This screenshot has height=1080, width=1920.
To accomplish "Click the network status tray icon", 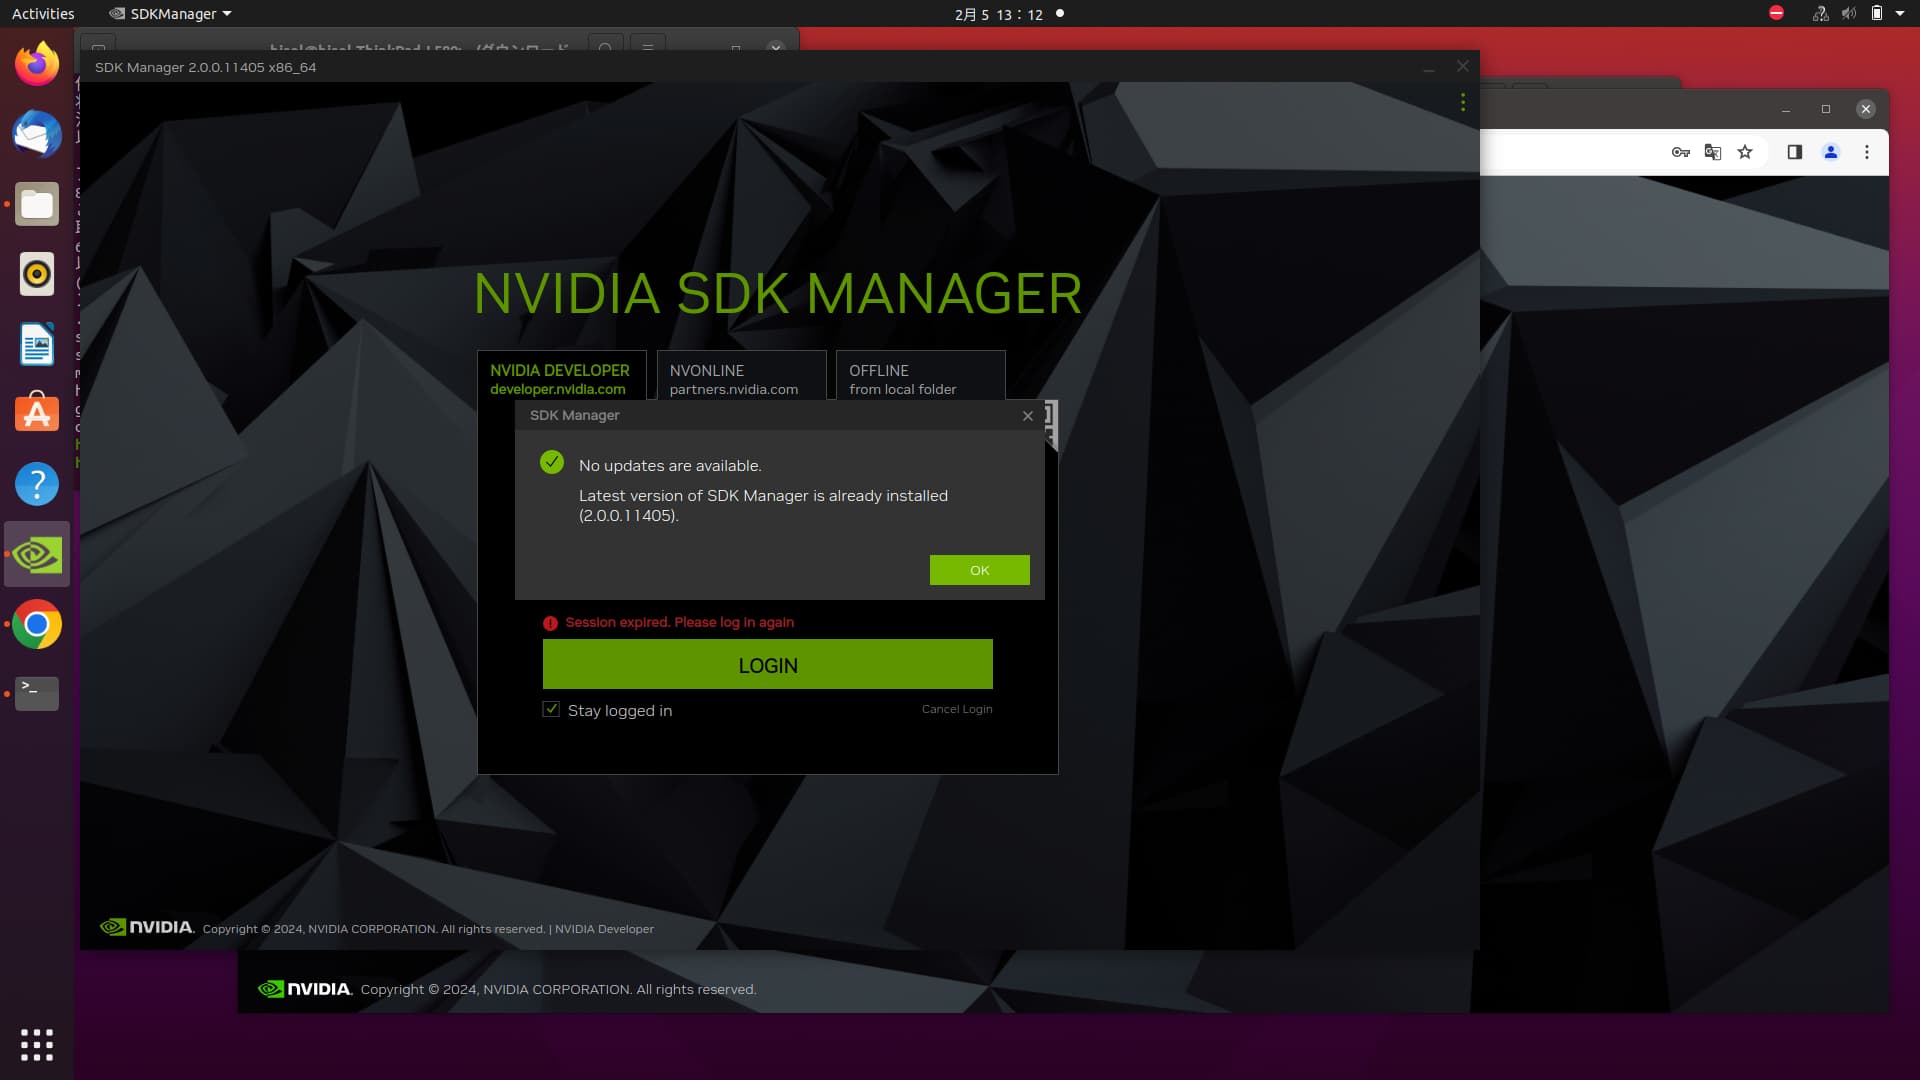I will (x=1820, y=14).
